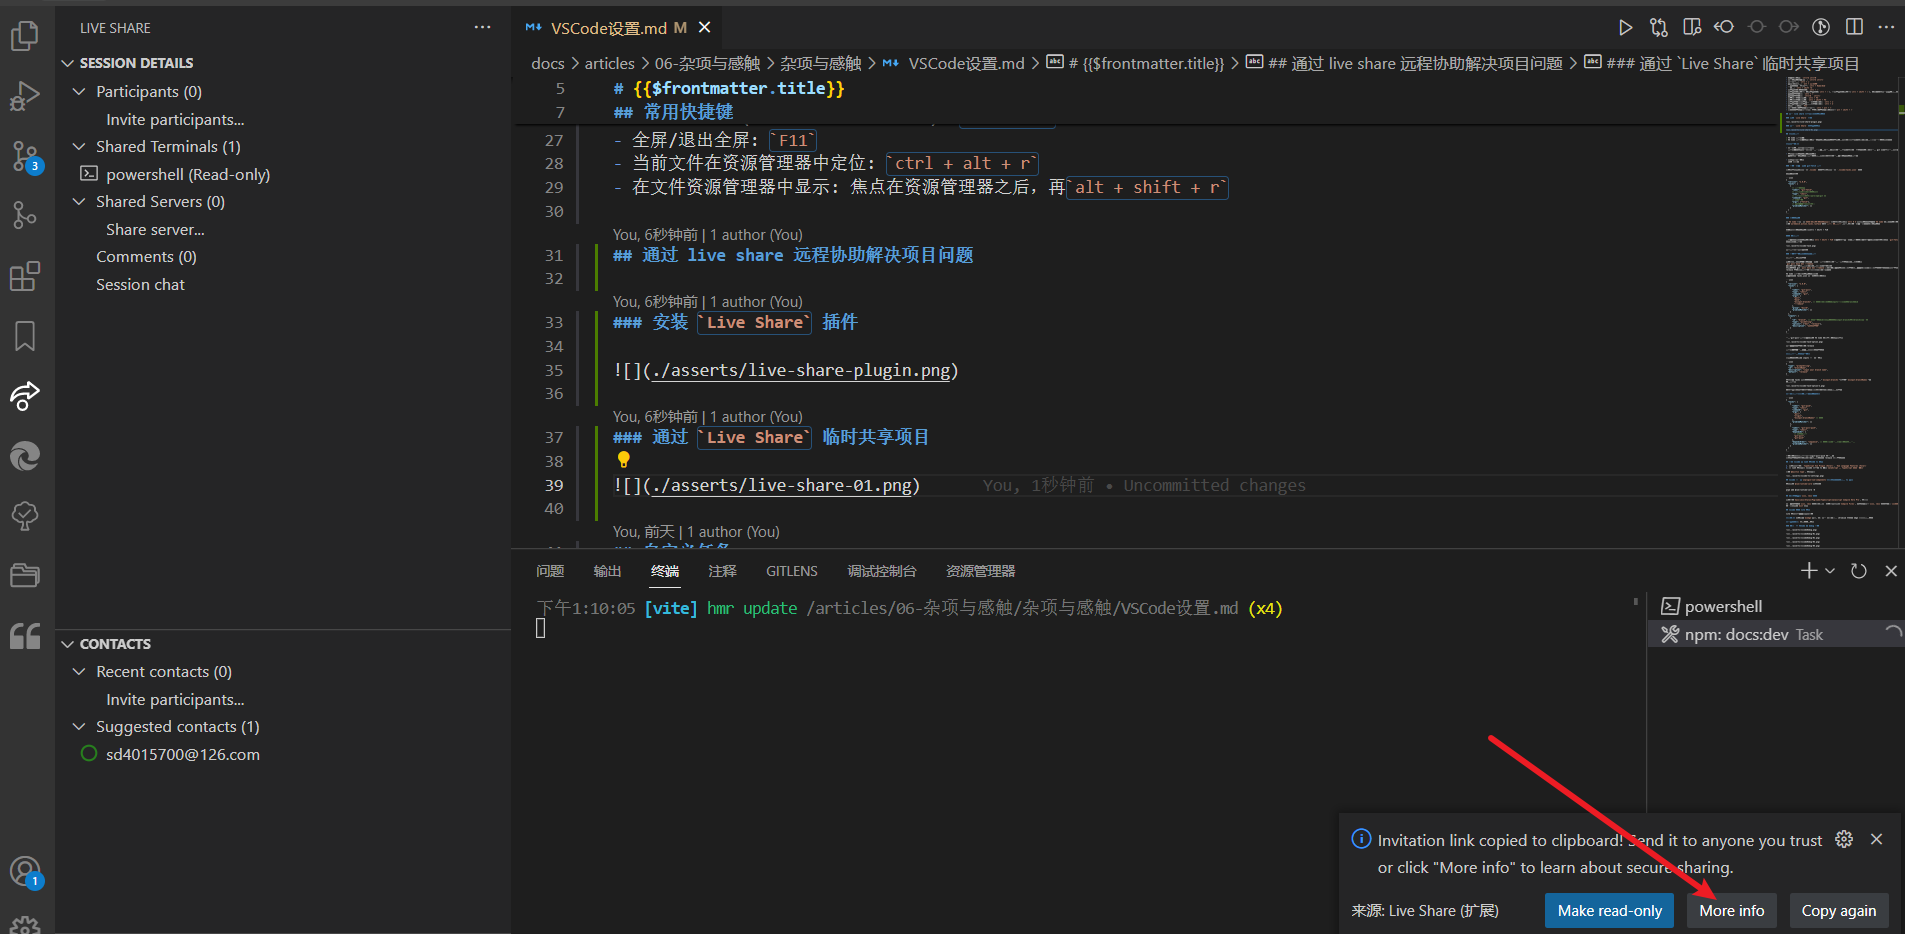The width and height of the screenshot is (1905, 934).
Task: Click the Make read-only button
Action: click(x=1609, y=910)
